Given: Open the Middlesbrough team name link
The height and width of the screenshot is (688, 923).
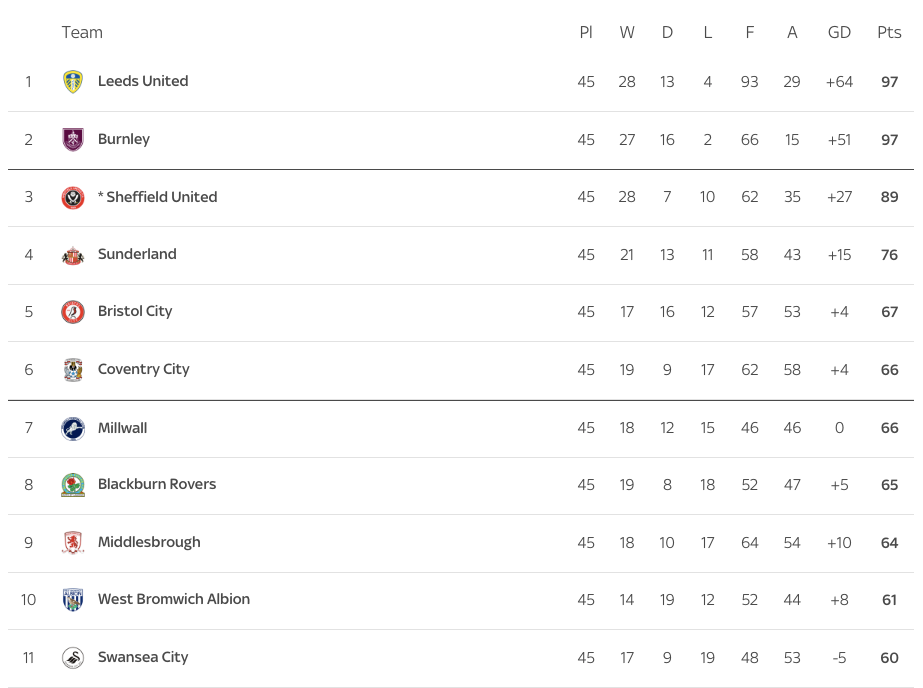Looking at the screenshot, I should coord(149,542).
